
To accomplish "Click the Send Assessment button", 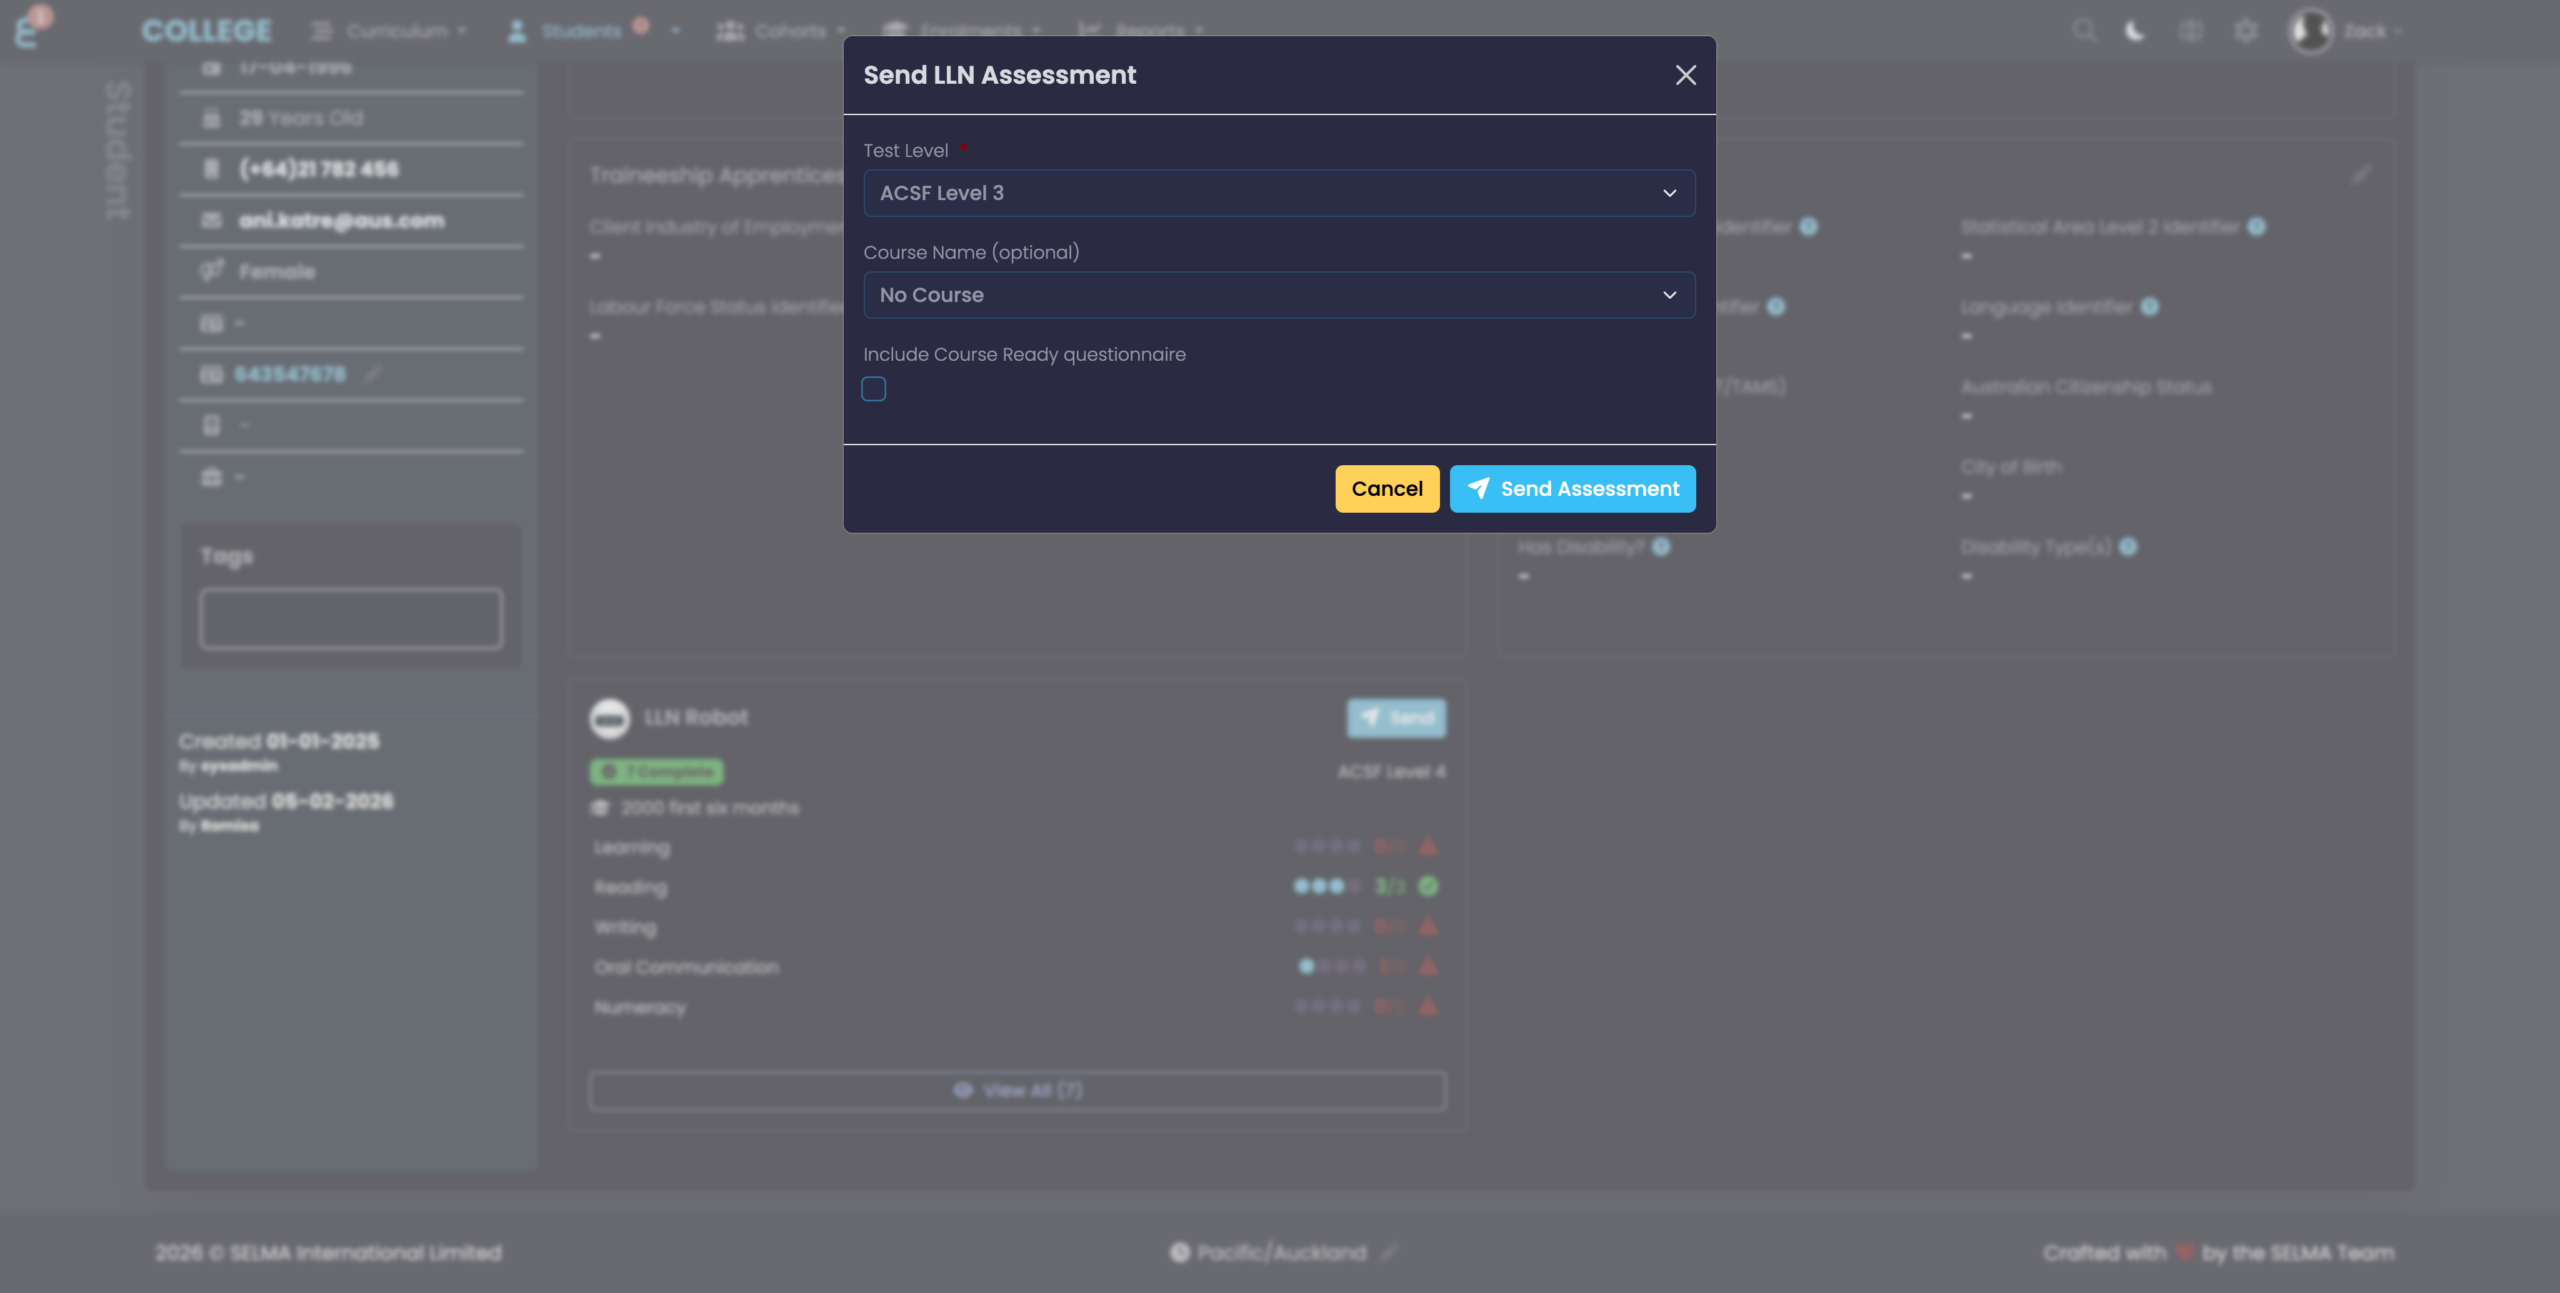I will click(x=1571, y=488).
